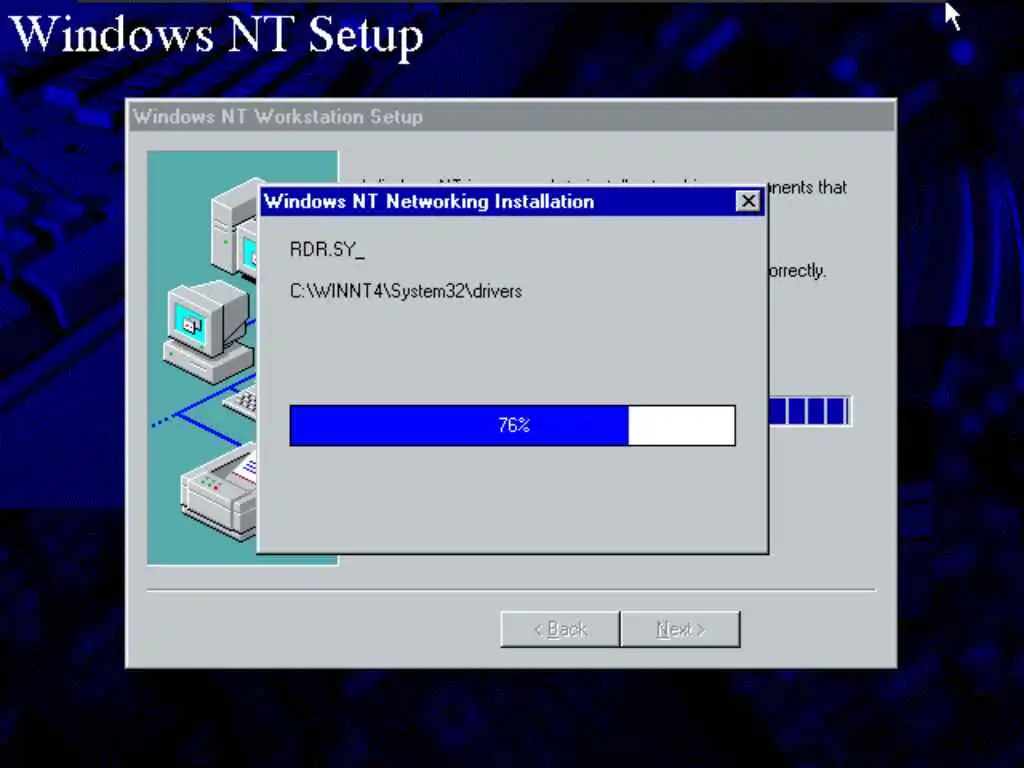Click the setup progress blocks behind the dialog
This screenshot has height=768, width=1024.
coord(810,411)
